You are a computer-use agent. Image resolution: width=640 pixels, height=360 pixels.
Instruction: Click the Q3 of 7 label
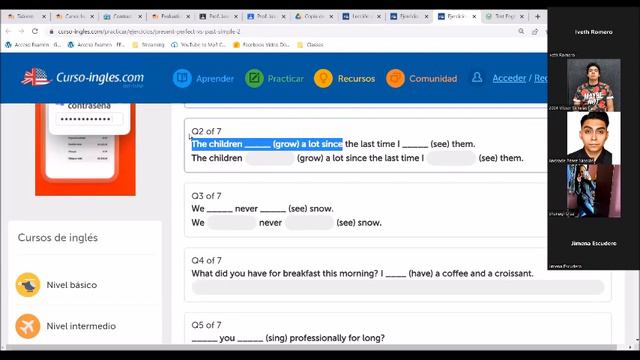pos(207,196)
